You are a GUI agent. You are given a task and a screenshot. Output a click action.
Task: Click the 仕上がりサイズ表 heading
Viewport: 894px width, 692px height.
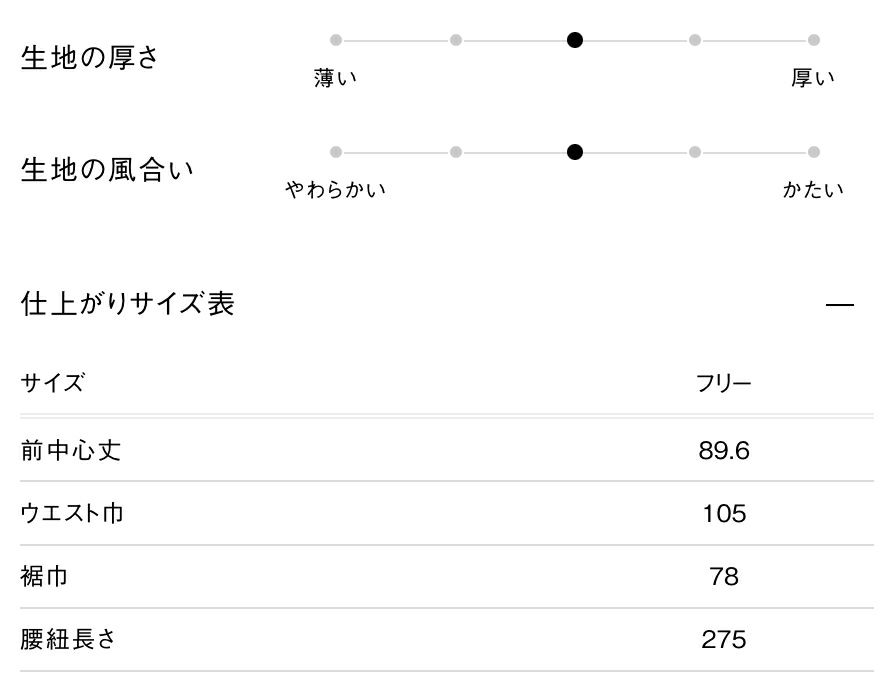tap(127, 303)
